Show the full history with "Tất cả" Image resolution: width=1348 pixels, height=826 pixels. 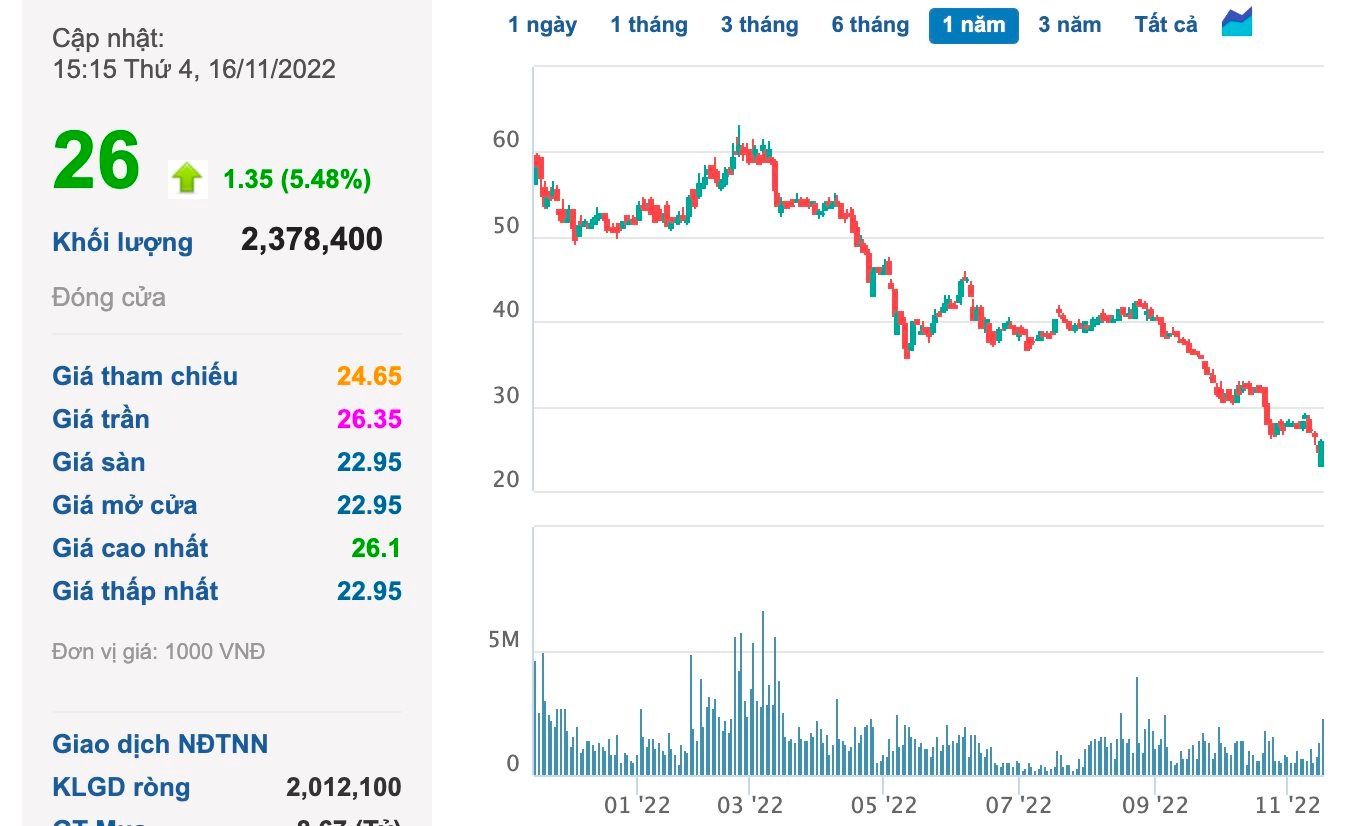pos(1165,25)
